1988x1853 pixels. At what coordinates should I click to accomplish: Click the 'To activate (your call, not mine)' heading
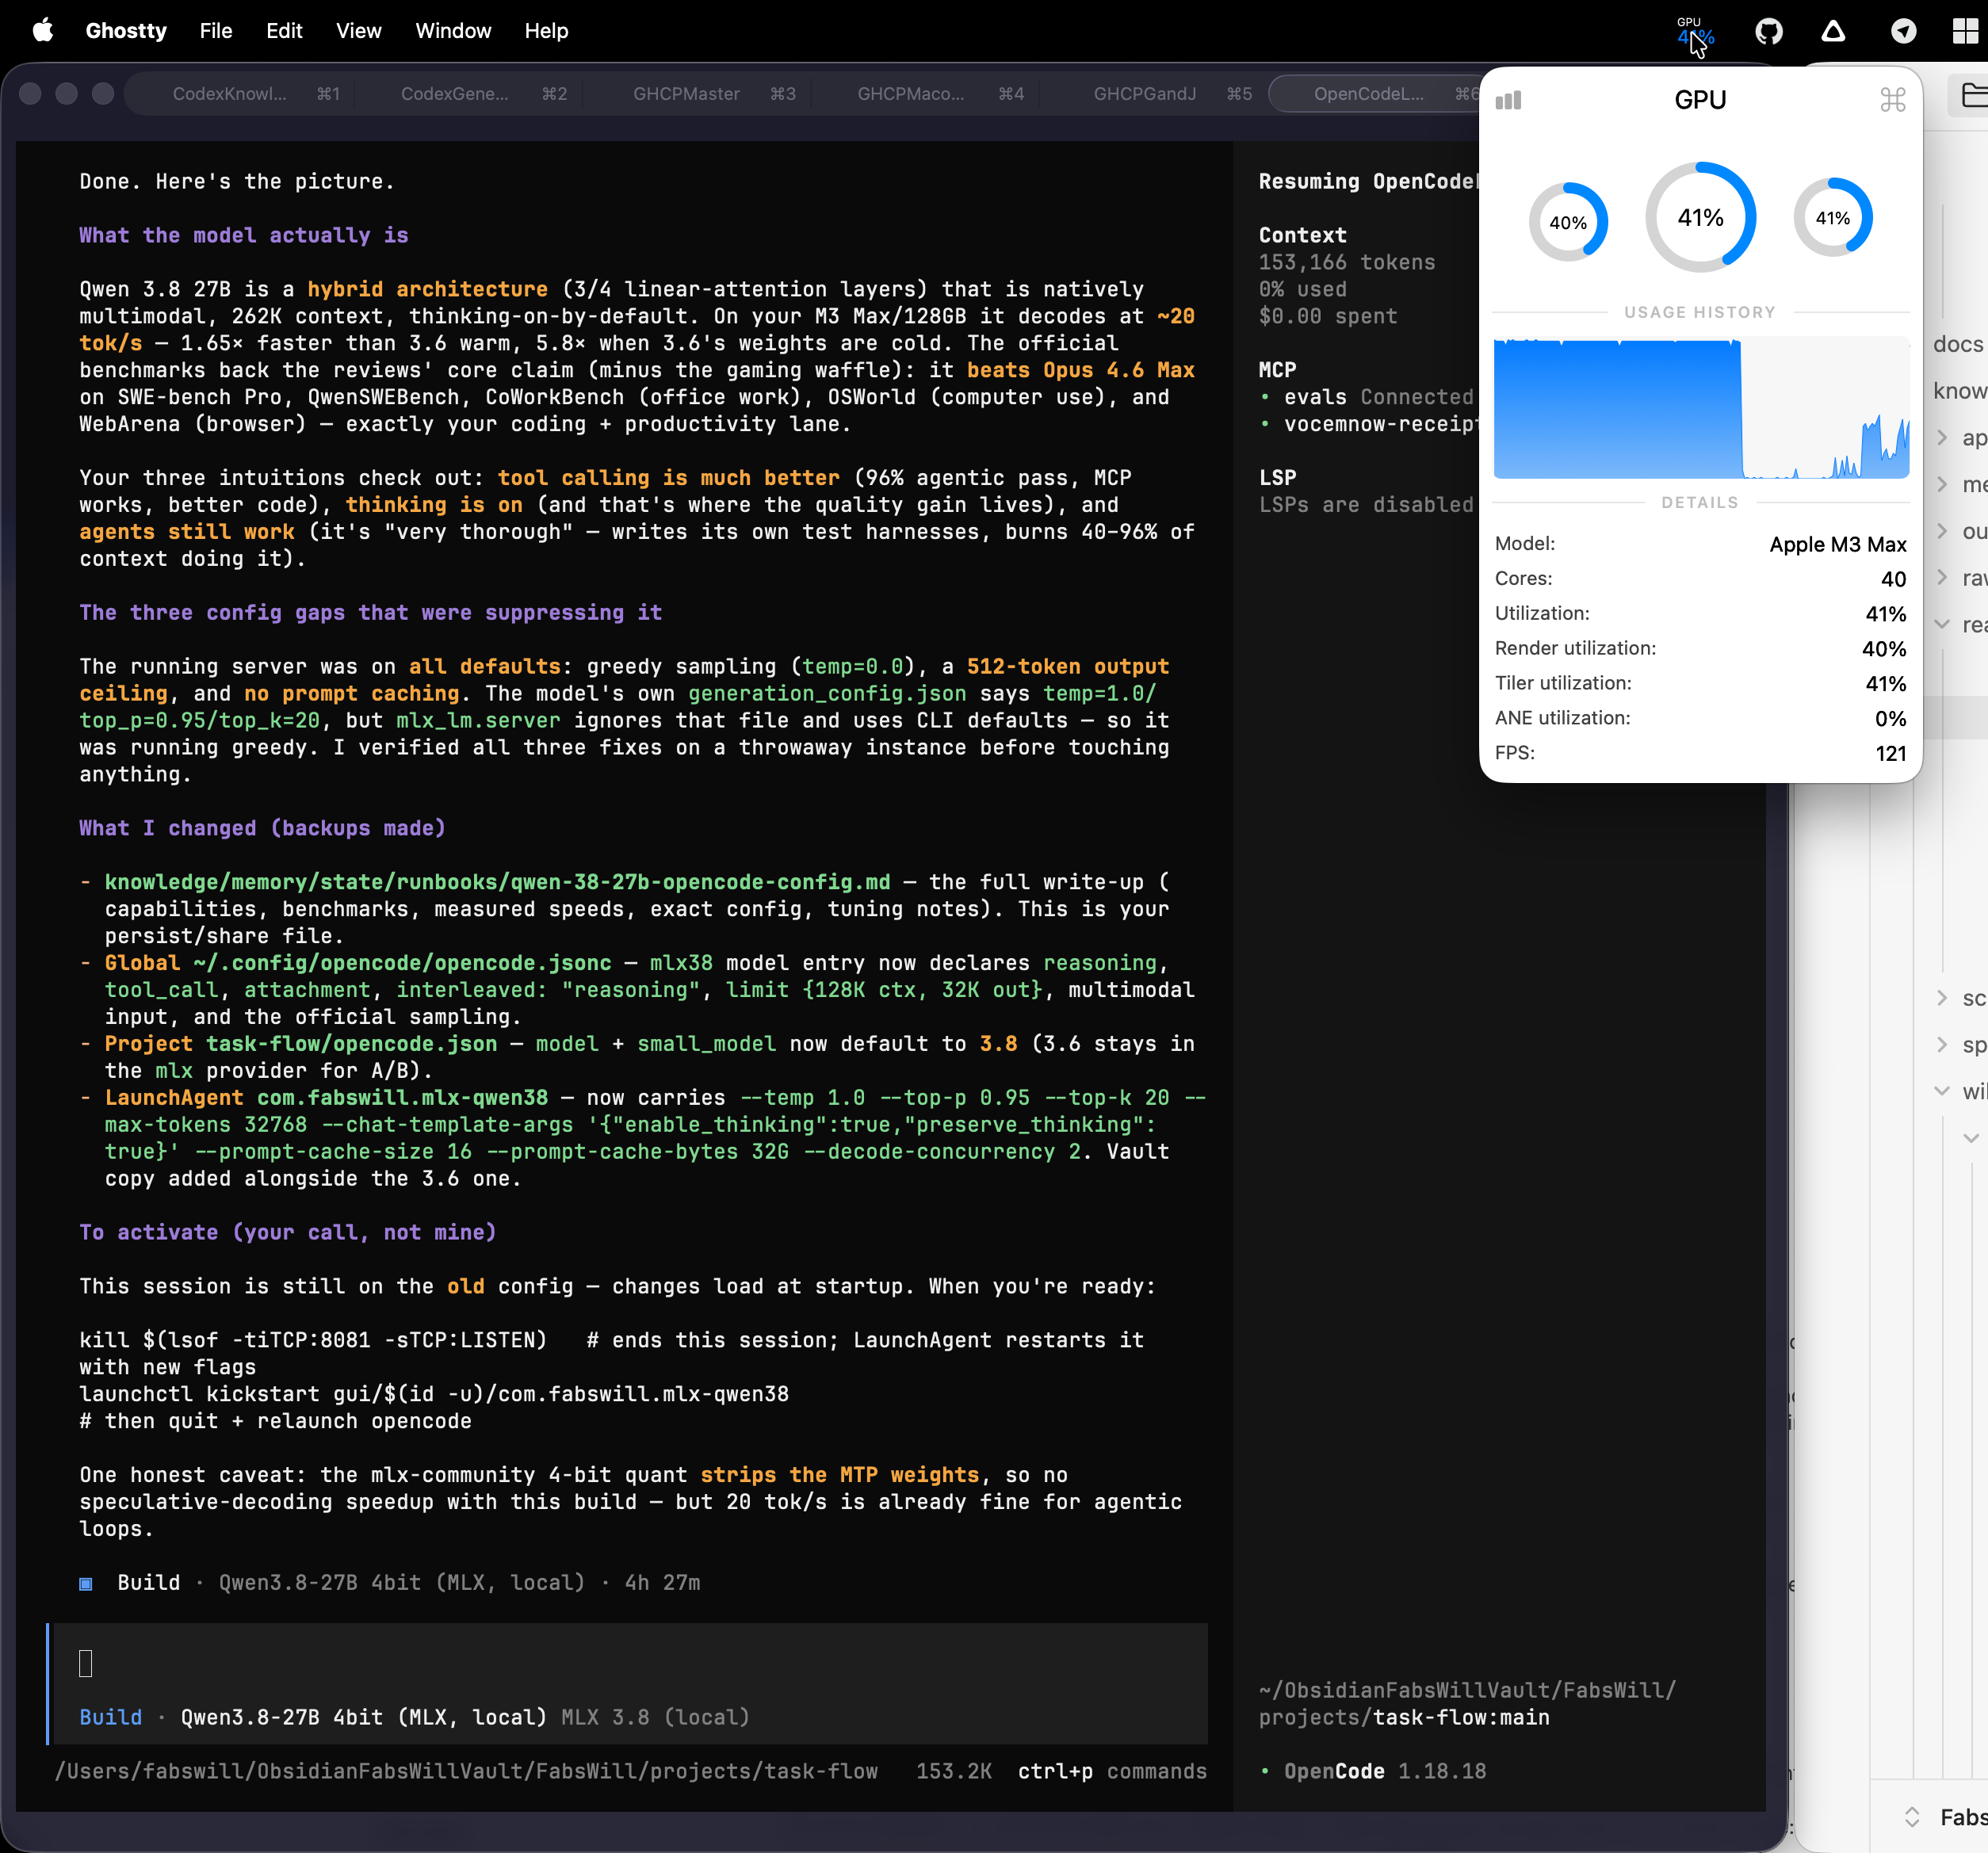(288, 1232)
